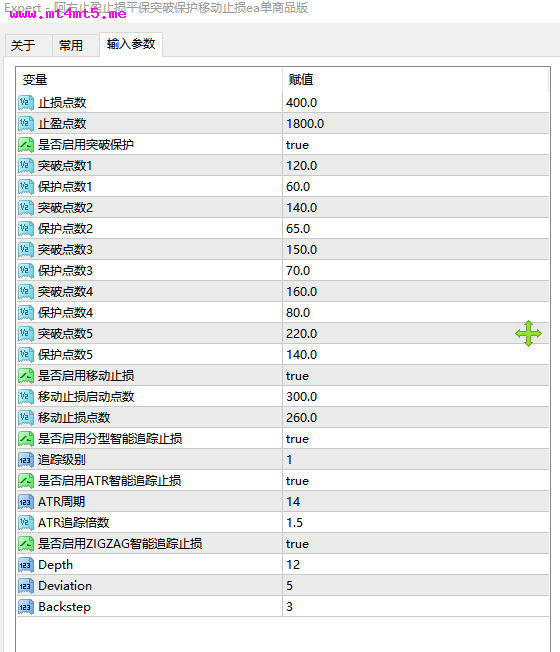Open the true dropdown for 是否启用ZIGZAG智能追踪止损
Screen dimensions: 560x652
(415, 544)
